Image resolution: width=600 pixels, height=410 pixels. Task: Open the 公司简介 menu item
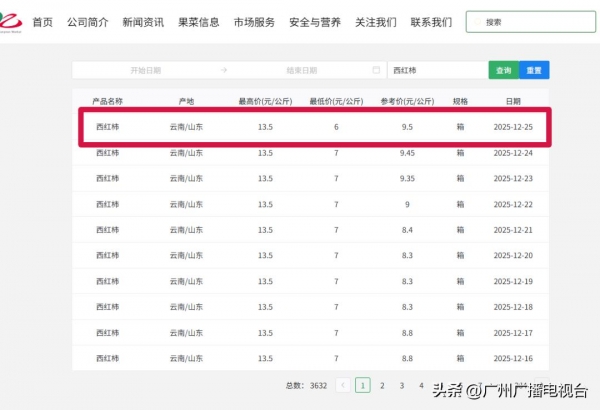[87, 21]
